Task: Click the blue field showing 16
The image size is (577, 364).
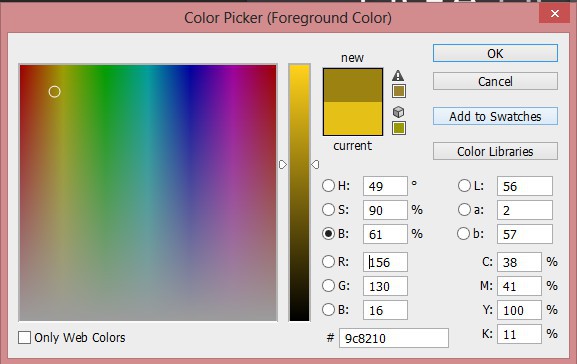Action: (x=385, y=310)
